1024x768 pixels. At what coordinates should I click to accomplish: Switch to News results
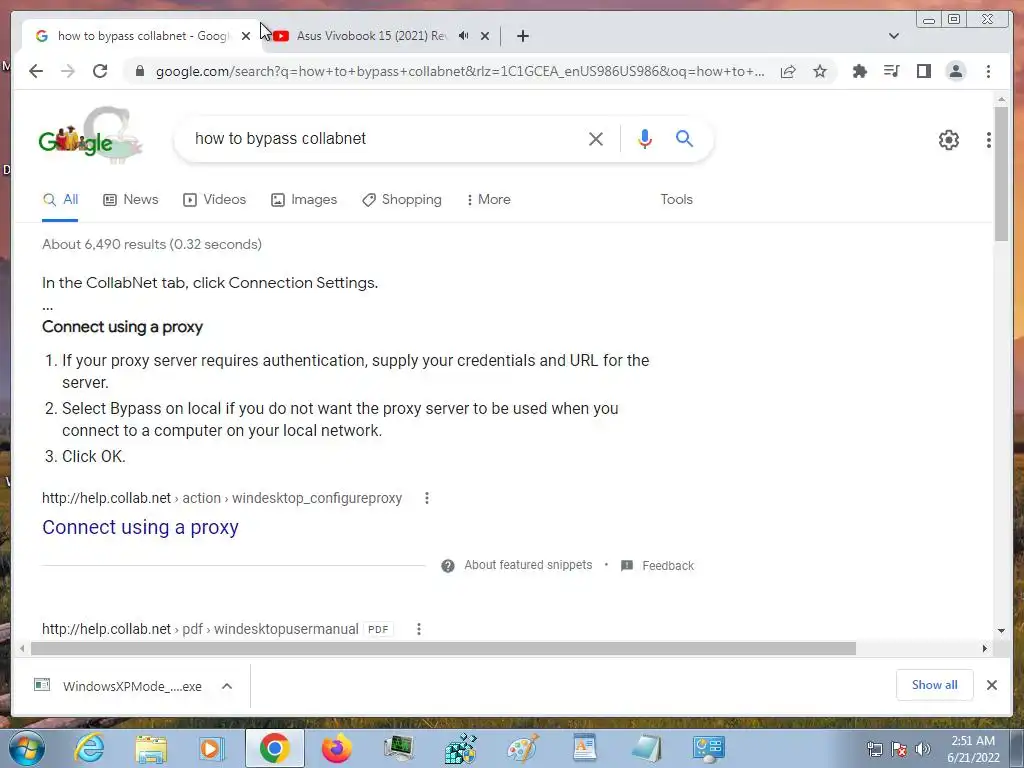[131, 200]
